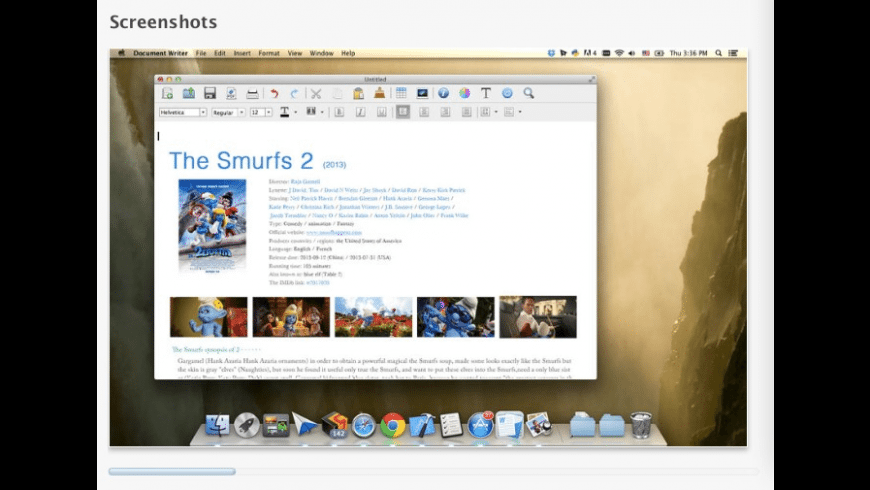This screenshot has width=870, height=490.
Task: Justify the text alignment
Action: (x=467, y=112)
